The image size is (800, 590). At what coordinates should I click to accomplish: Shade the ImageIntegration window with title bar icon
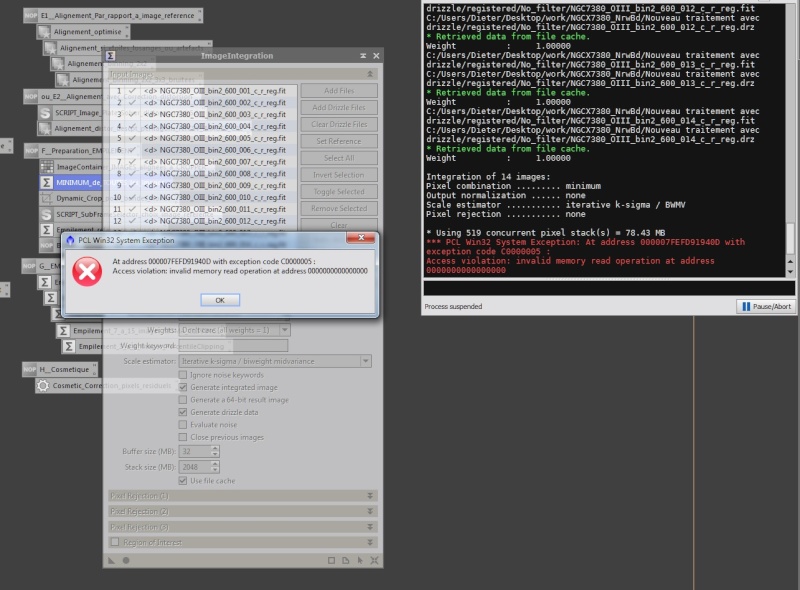click(363, 56)
